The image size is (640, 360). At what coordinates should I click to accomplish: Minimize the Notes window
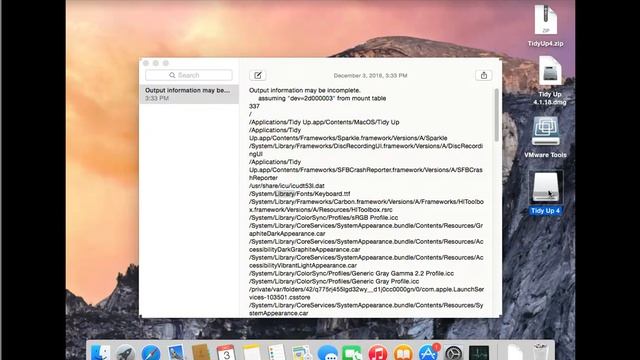156,63
